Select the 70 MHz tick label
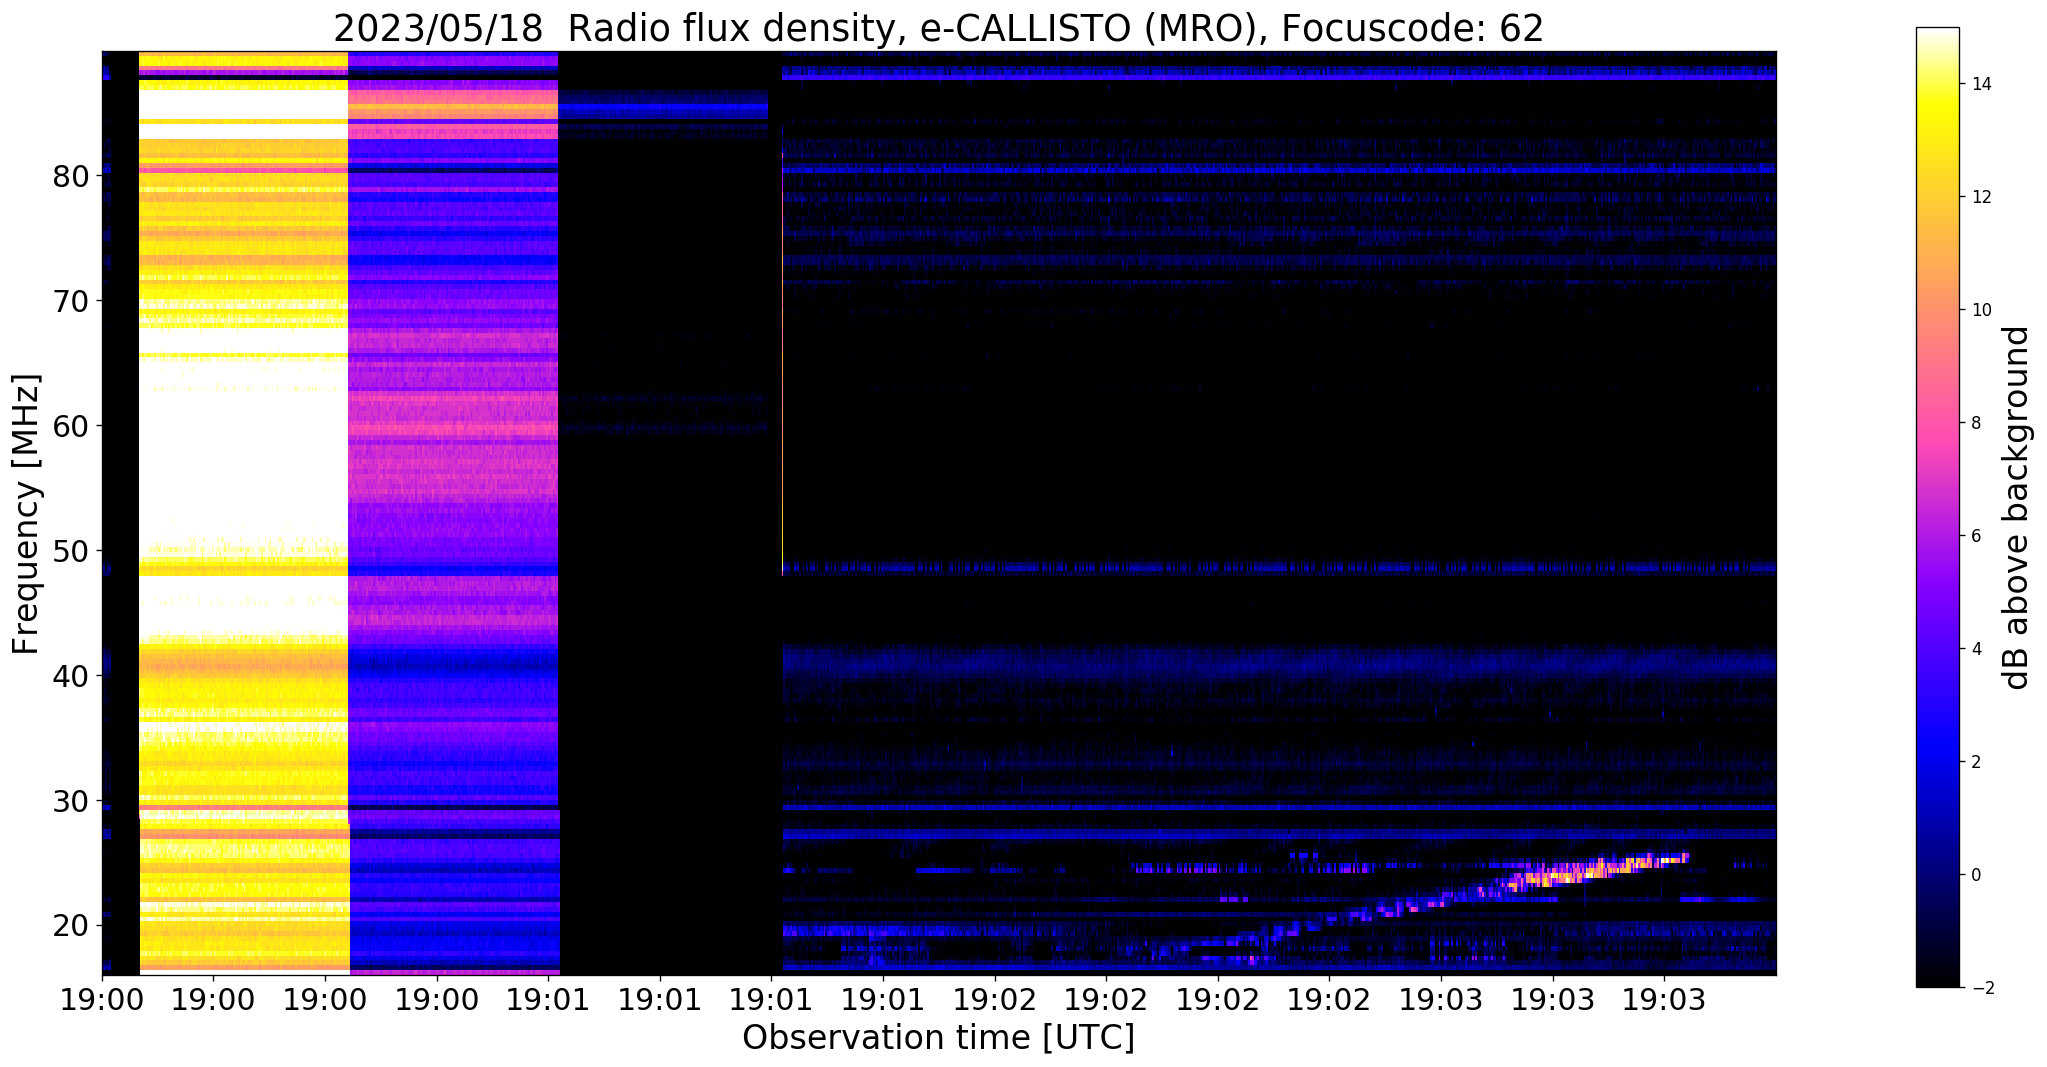Viewport: 2047px width, 1067px height. pos(69,301)
